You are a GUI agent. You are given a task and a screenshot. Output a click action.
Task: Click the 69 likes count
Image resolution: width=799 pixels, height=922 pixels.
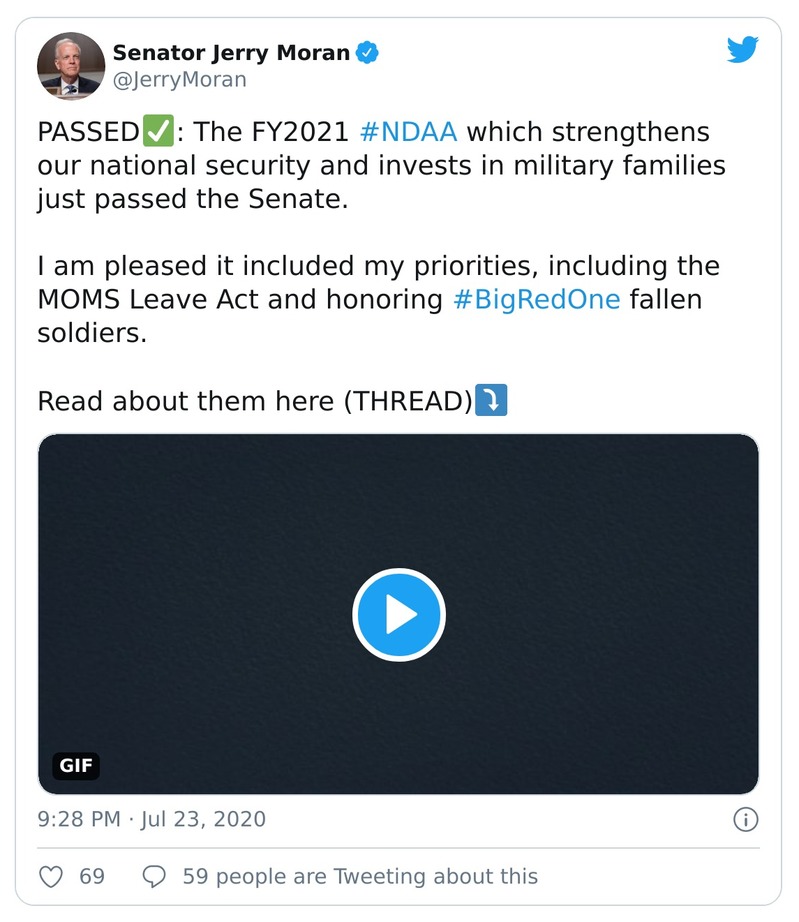click(92, 877)
